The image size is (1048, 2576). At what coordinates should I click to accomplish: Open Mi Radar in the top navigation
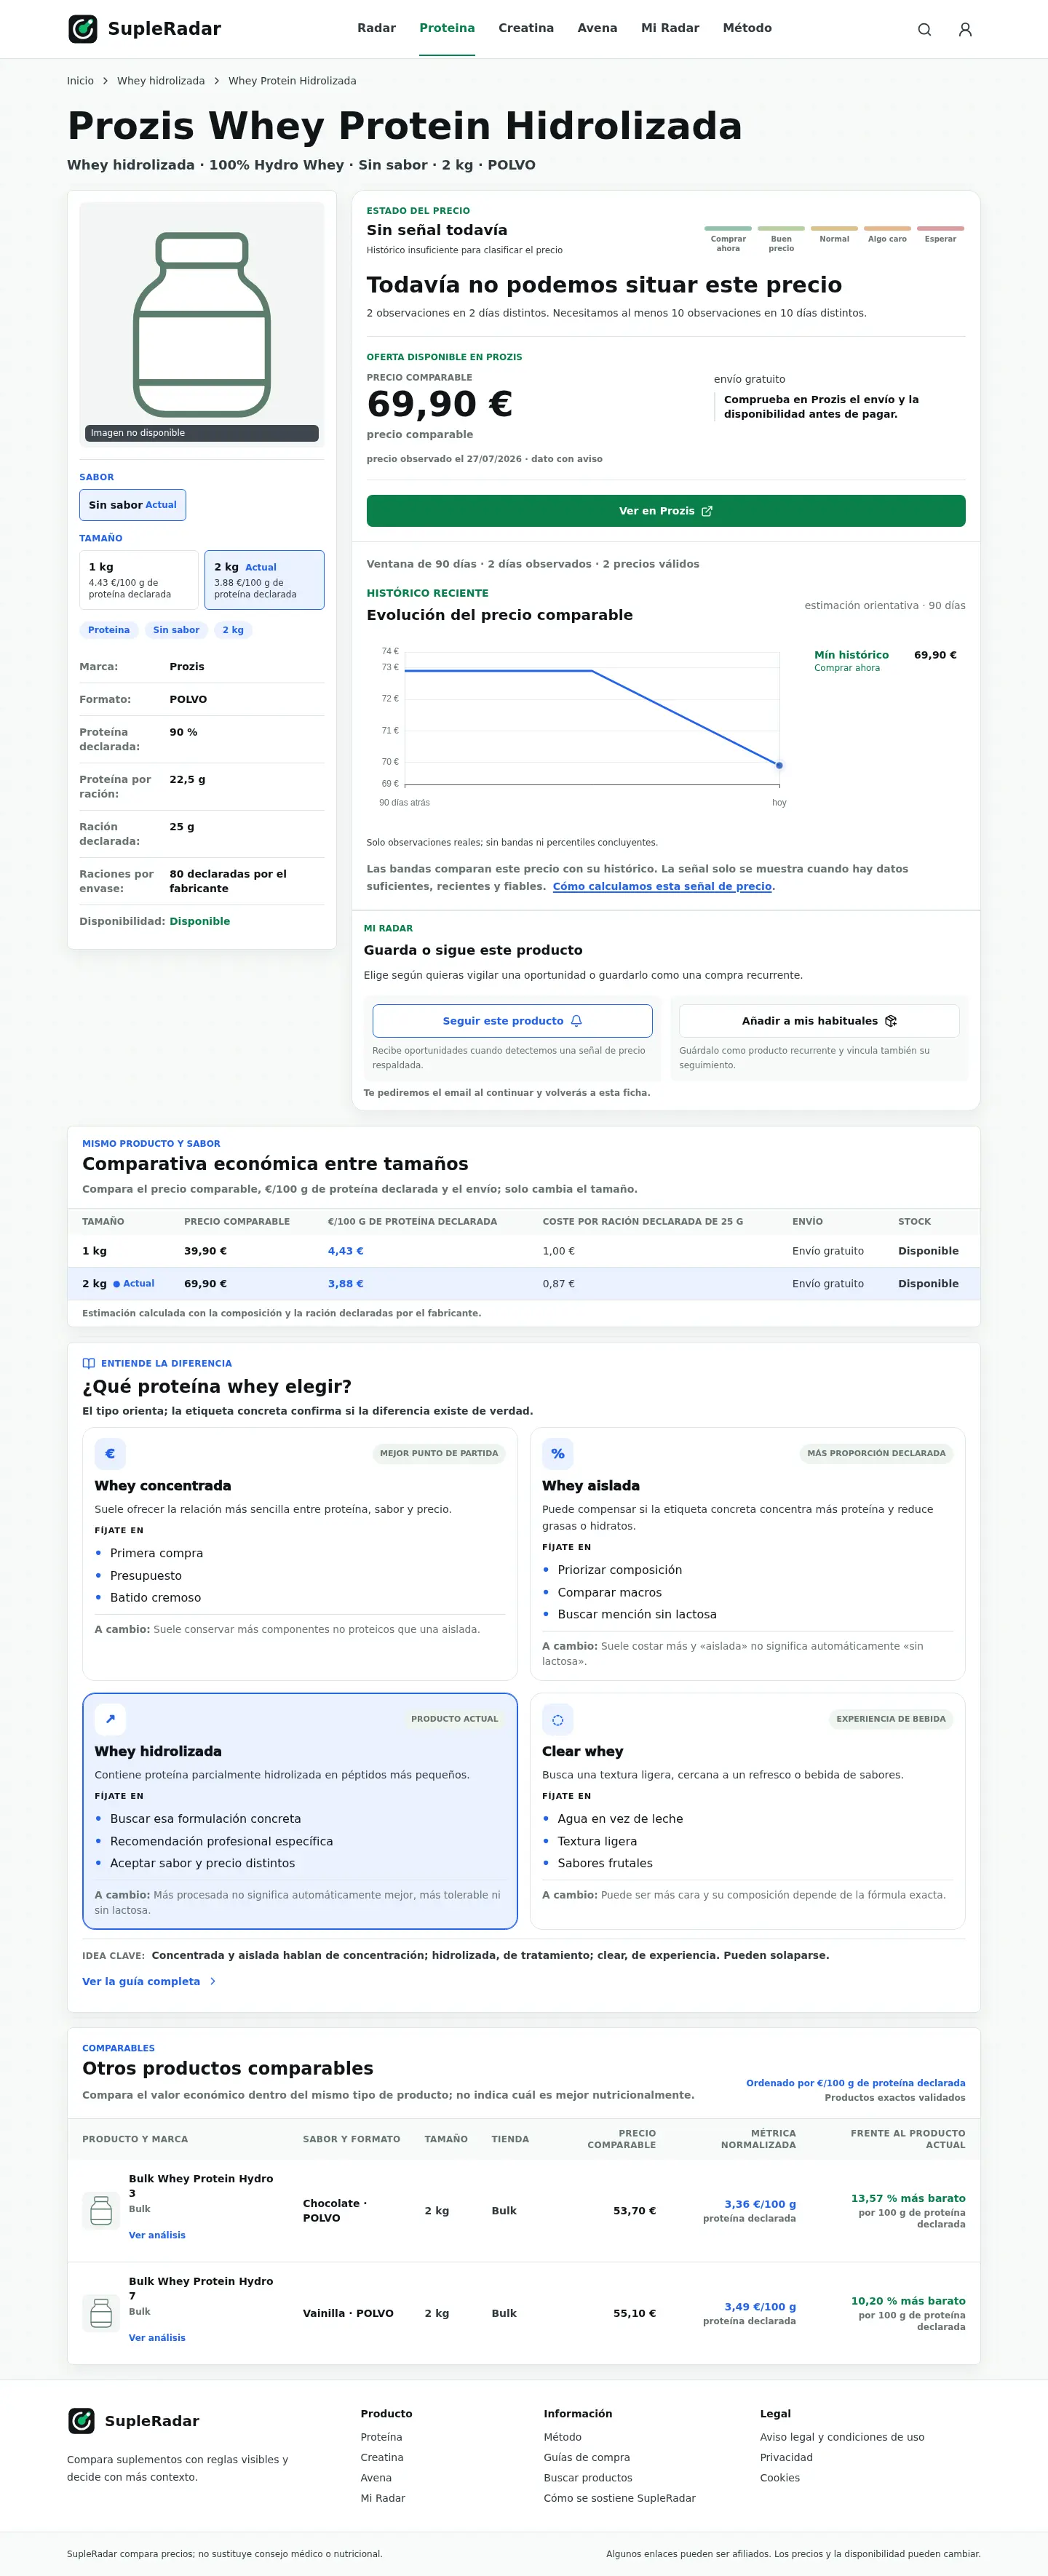[670, 28]
